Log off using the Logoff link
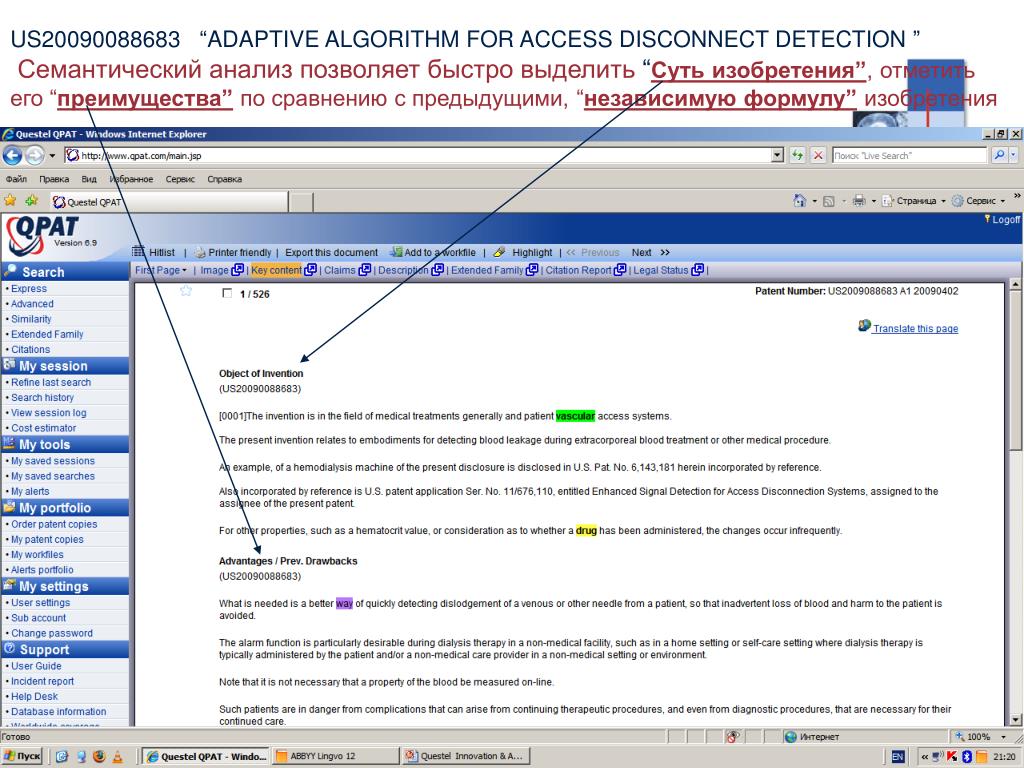This screenshot has width=1024, height=768. tap(1006, 220)
